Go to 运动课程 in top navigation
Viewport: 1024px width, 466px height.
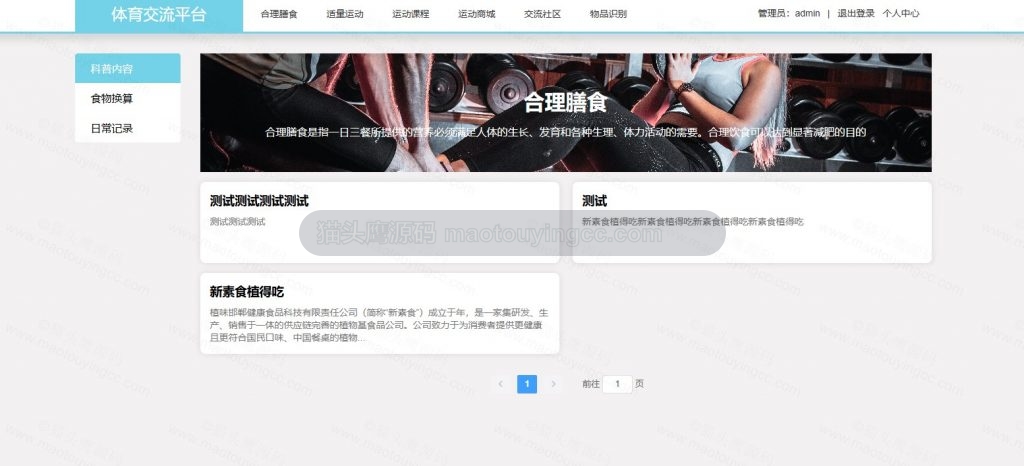coord(411,14)
